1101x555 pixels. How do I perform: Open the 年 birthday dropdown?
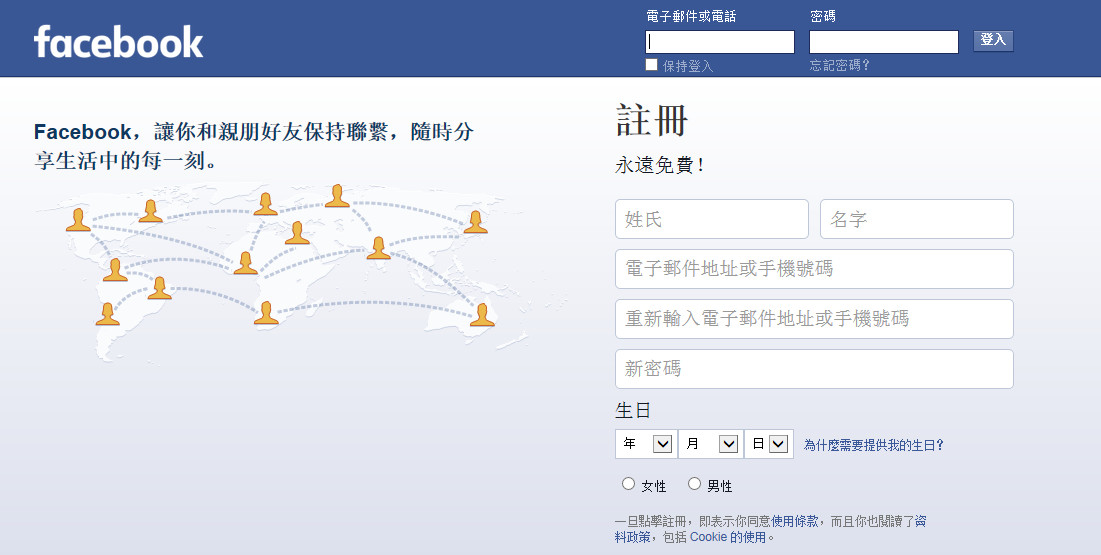(x=646, y=444)
